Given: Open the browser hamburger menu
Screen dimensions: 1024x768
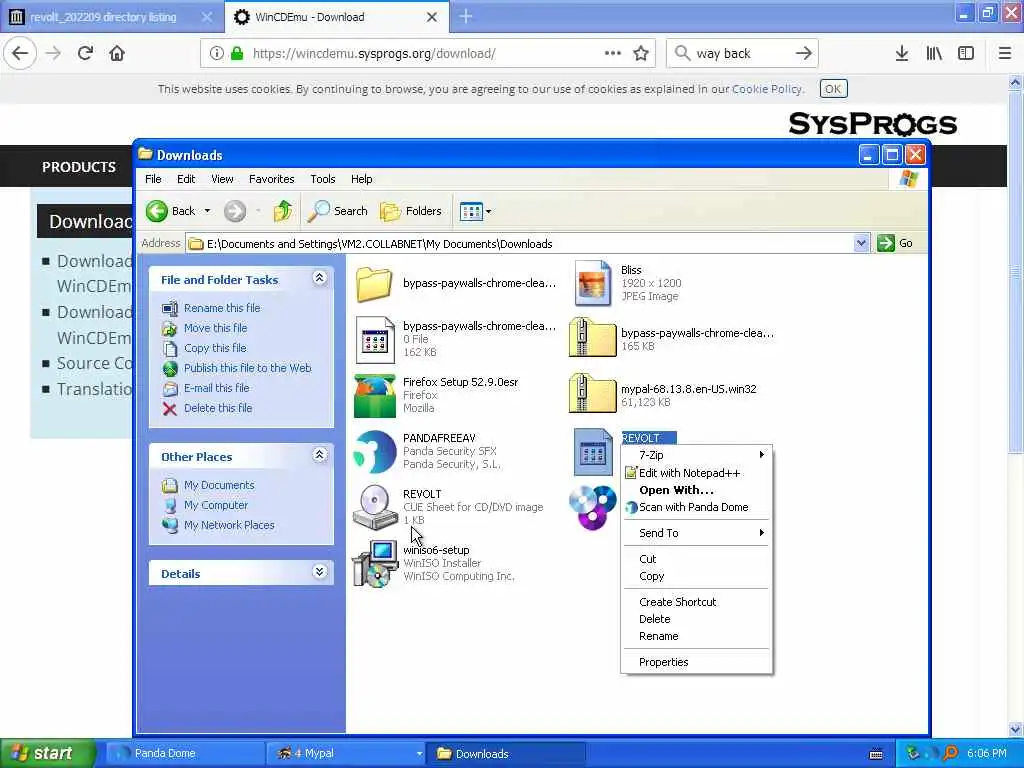Looking at the screenshot, I should click(1005, 53).
